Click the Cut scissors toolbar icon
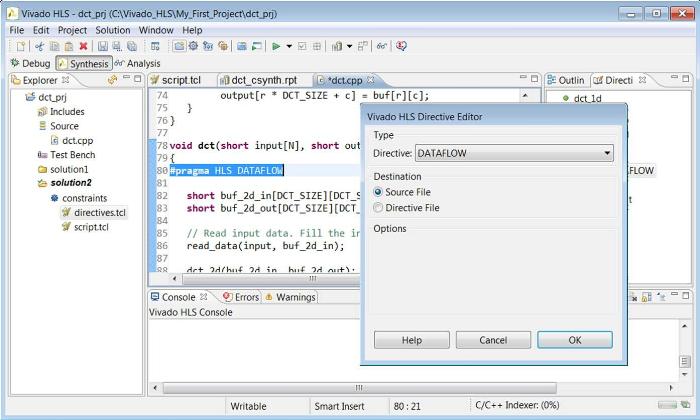The width and height of the screenshot is (700, 420). click(40, 46)
